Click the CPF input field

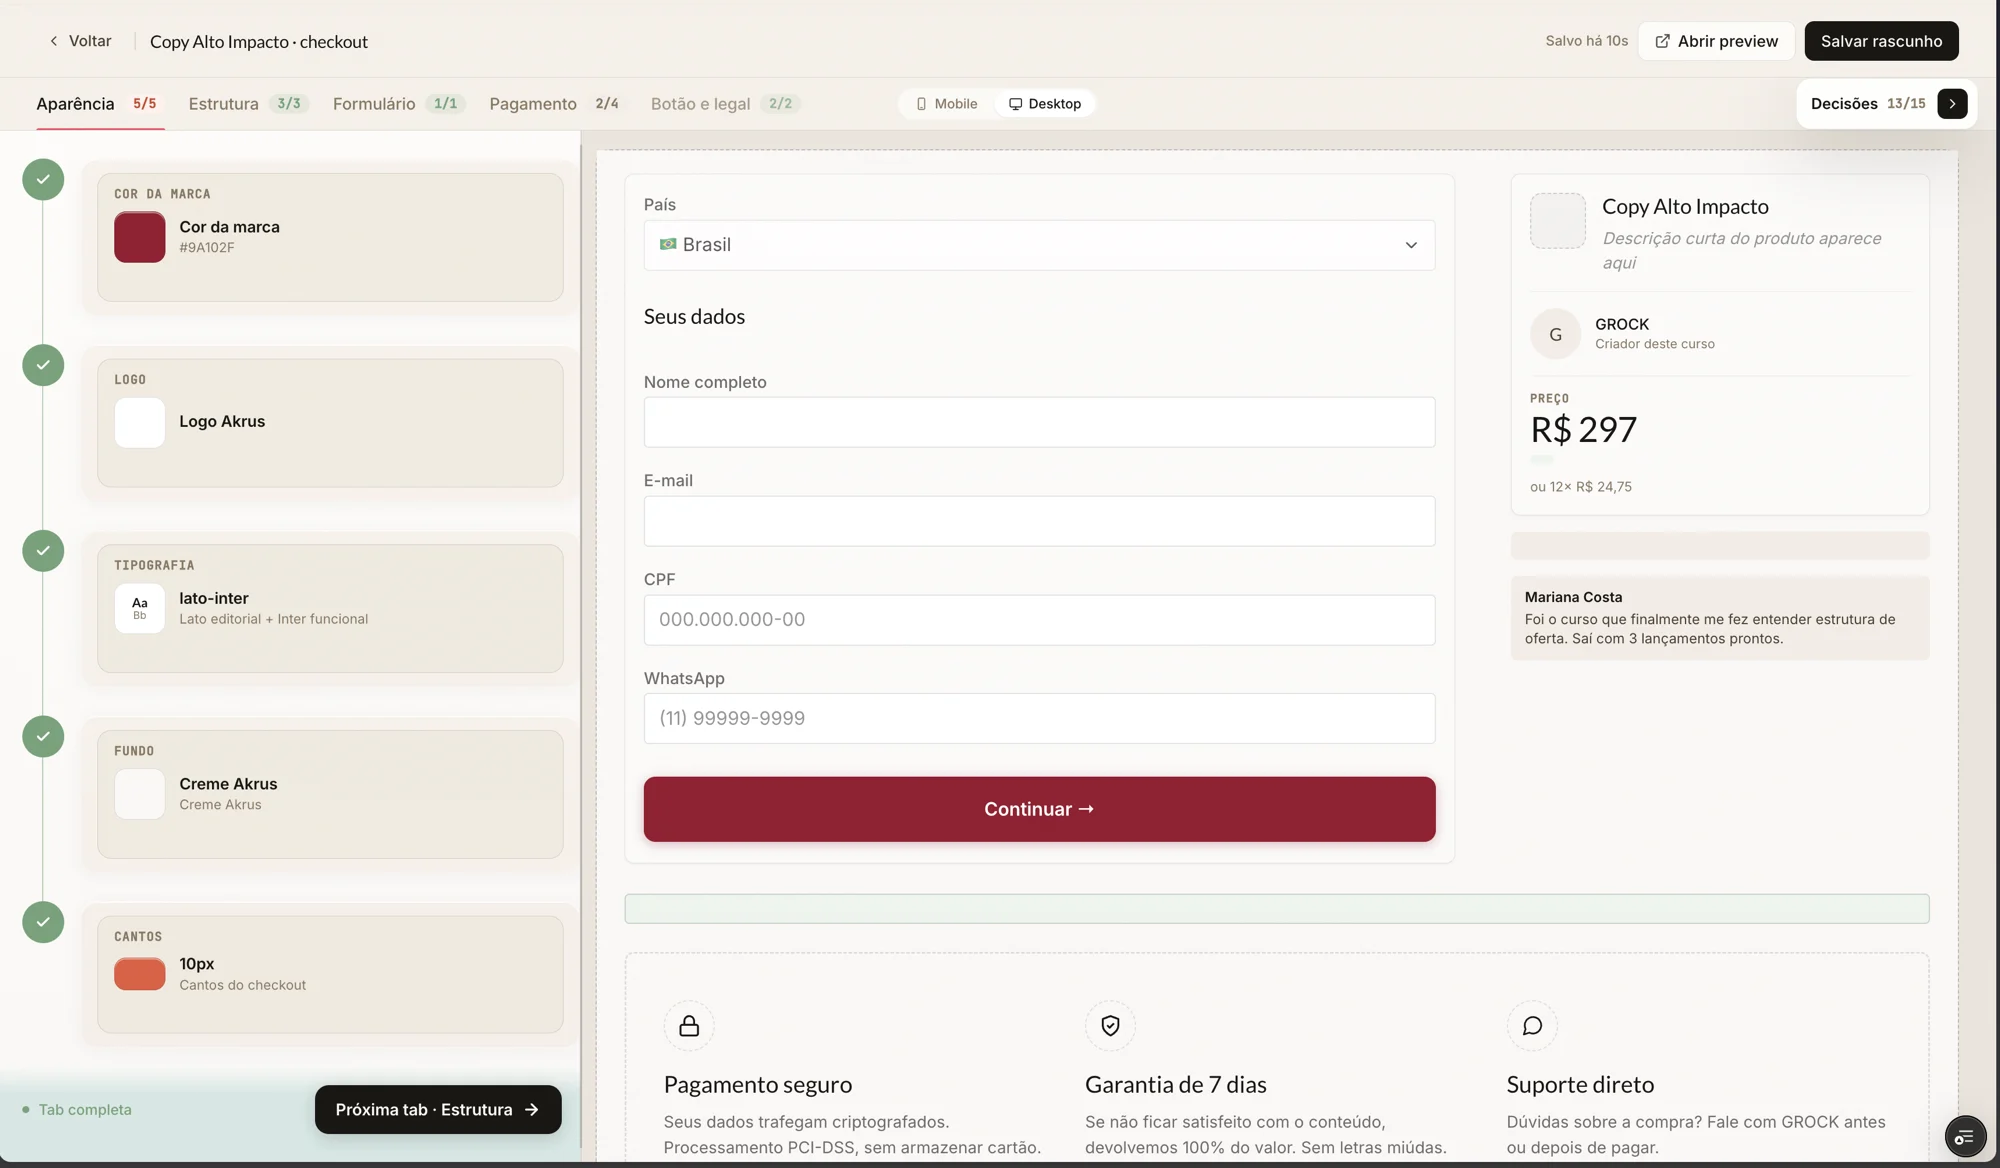coord(1039,620)
